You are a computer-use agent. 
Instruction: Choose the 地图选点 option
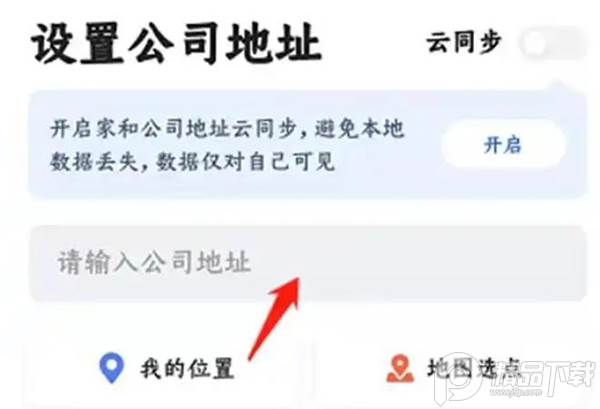point(474,369)
